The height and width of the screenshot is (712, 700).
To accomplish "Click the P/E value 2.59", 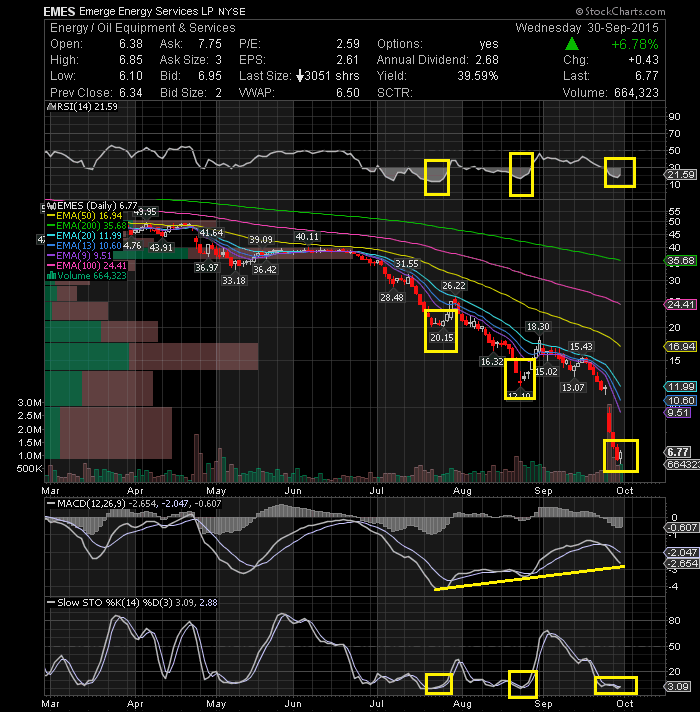I will (x=348, y=44).
